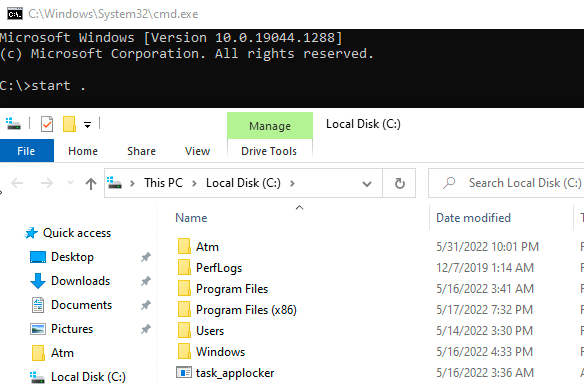Image resolution: width=584 pixels, height=384 pixels.
Task: Click This PC in the address bar
Action: tap(164, 183)
